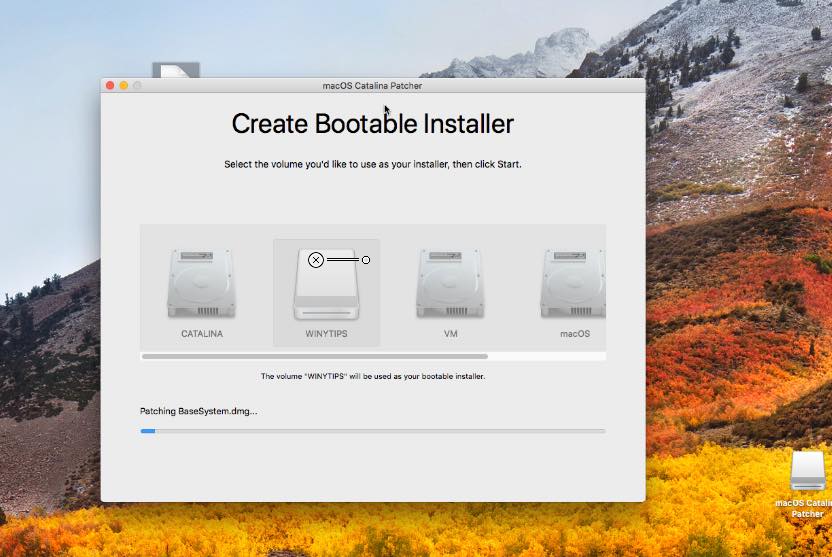Select the CATALINA volume drive icon
Image resolution: width=832 pixels, height=557 pixels.
click(202, 283)
